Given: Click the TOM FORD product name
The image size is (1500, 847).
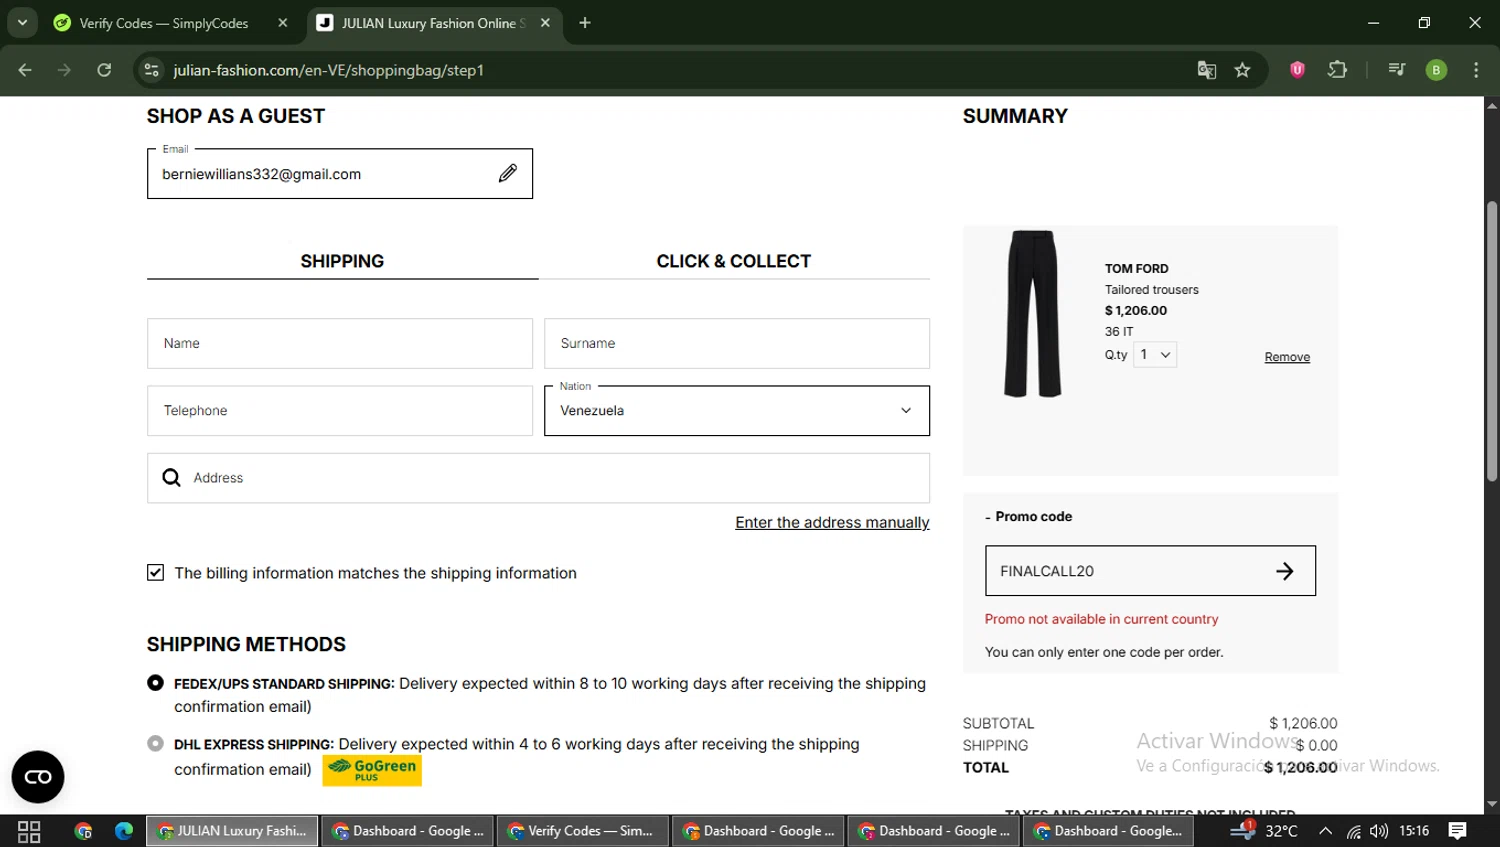Looking at the screenshot, I should coord(1136,269).
